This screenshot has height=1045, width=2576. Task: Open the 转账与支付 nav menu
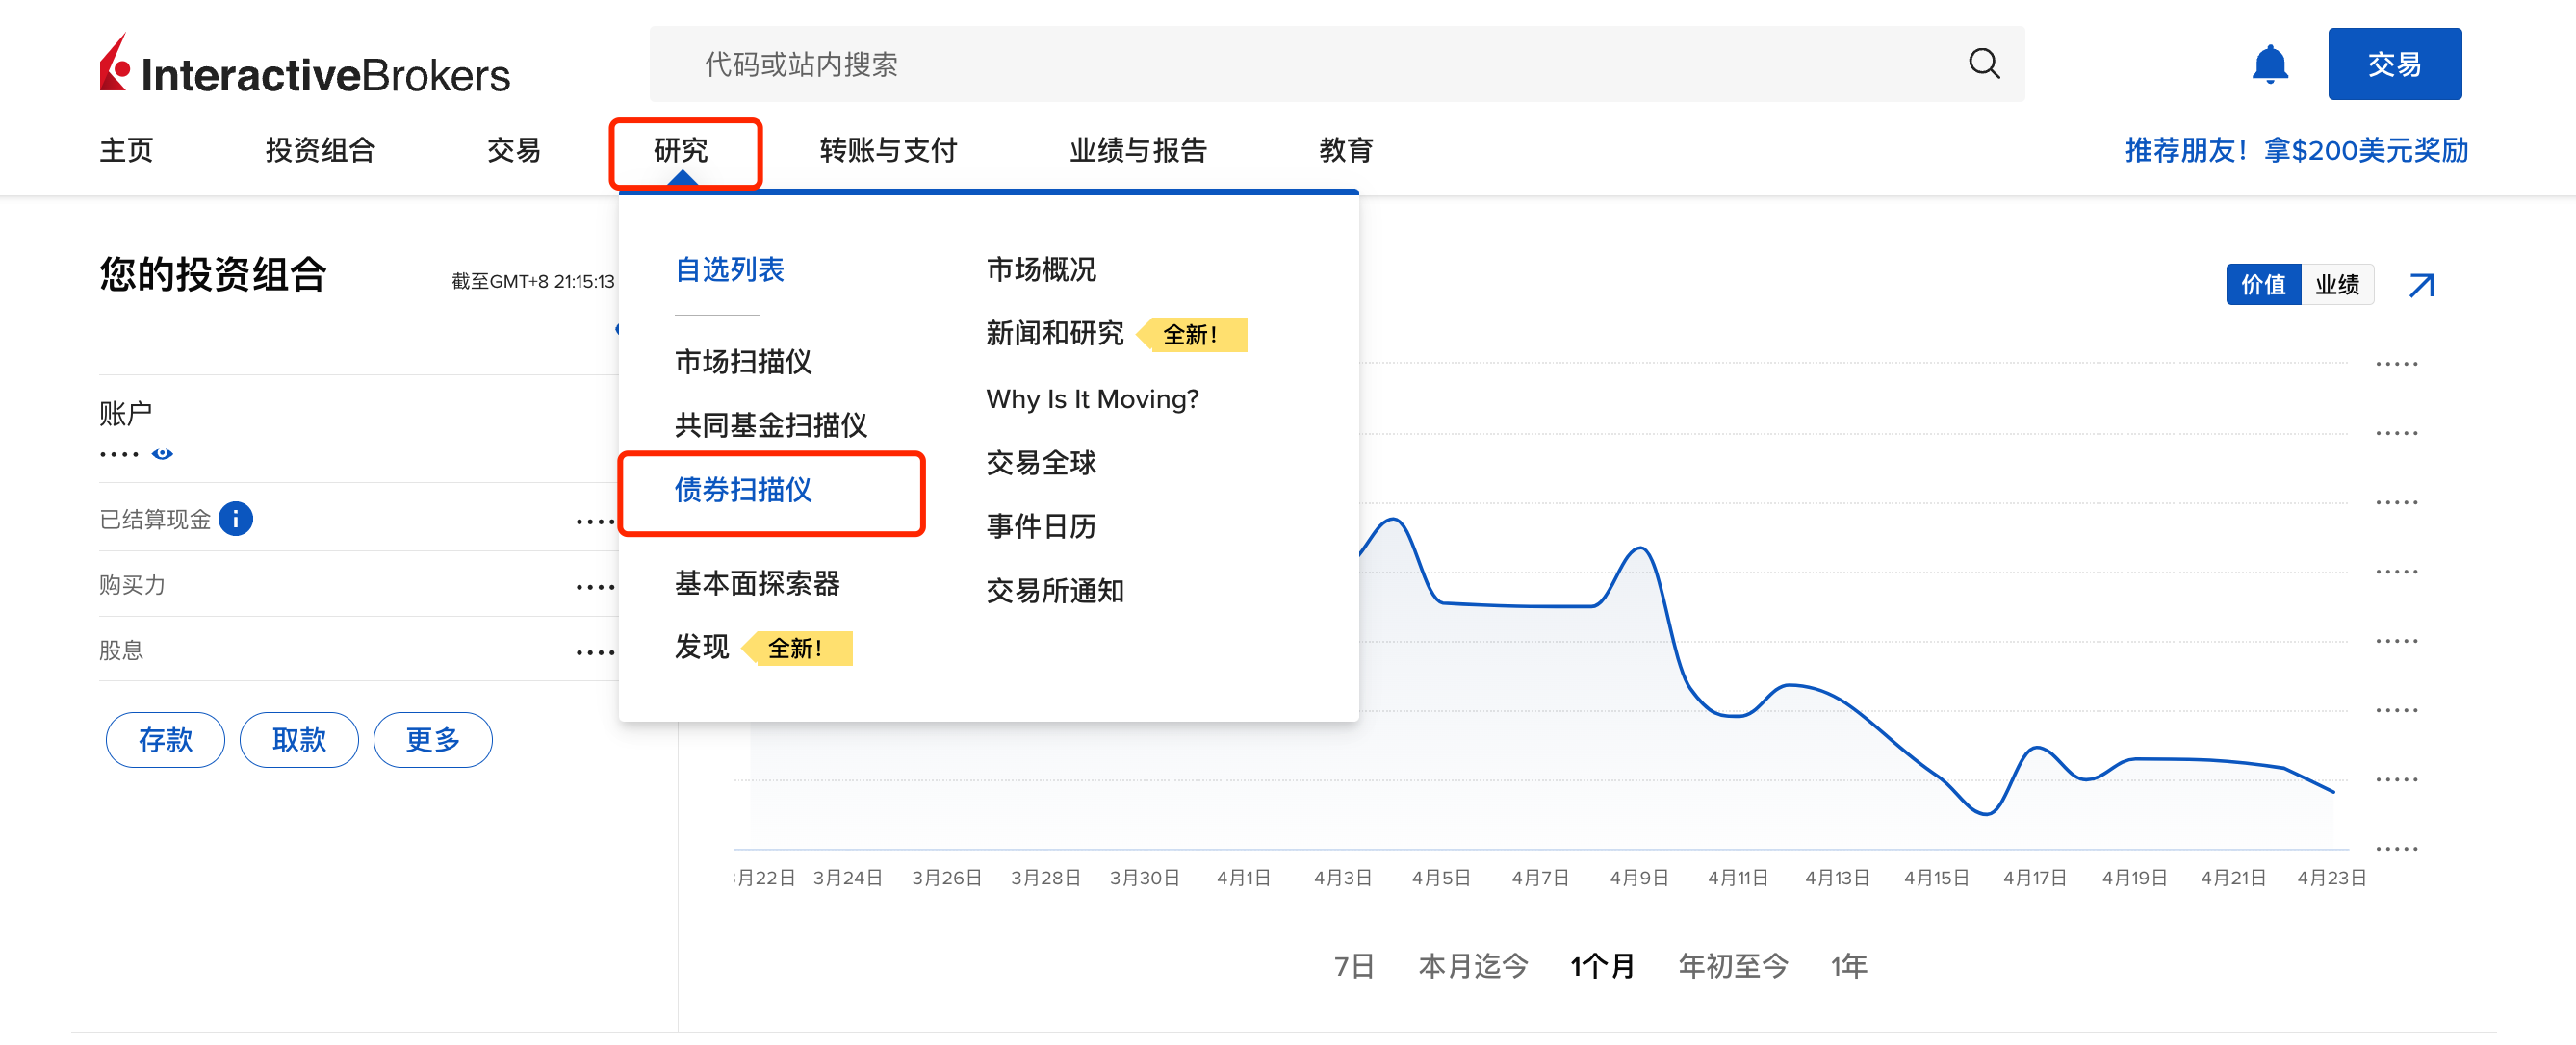[888, 150]
